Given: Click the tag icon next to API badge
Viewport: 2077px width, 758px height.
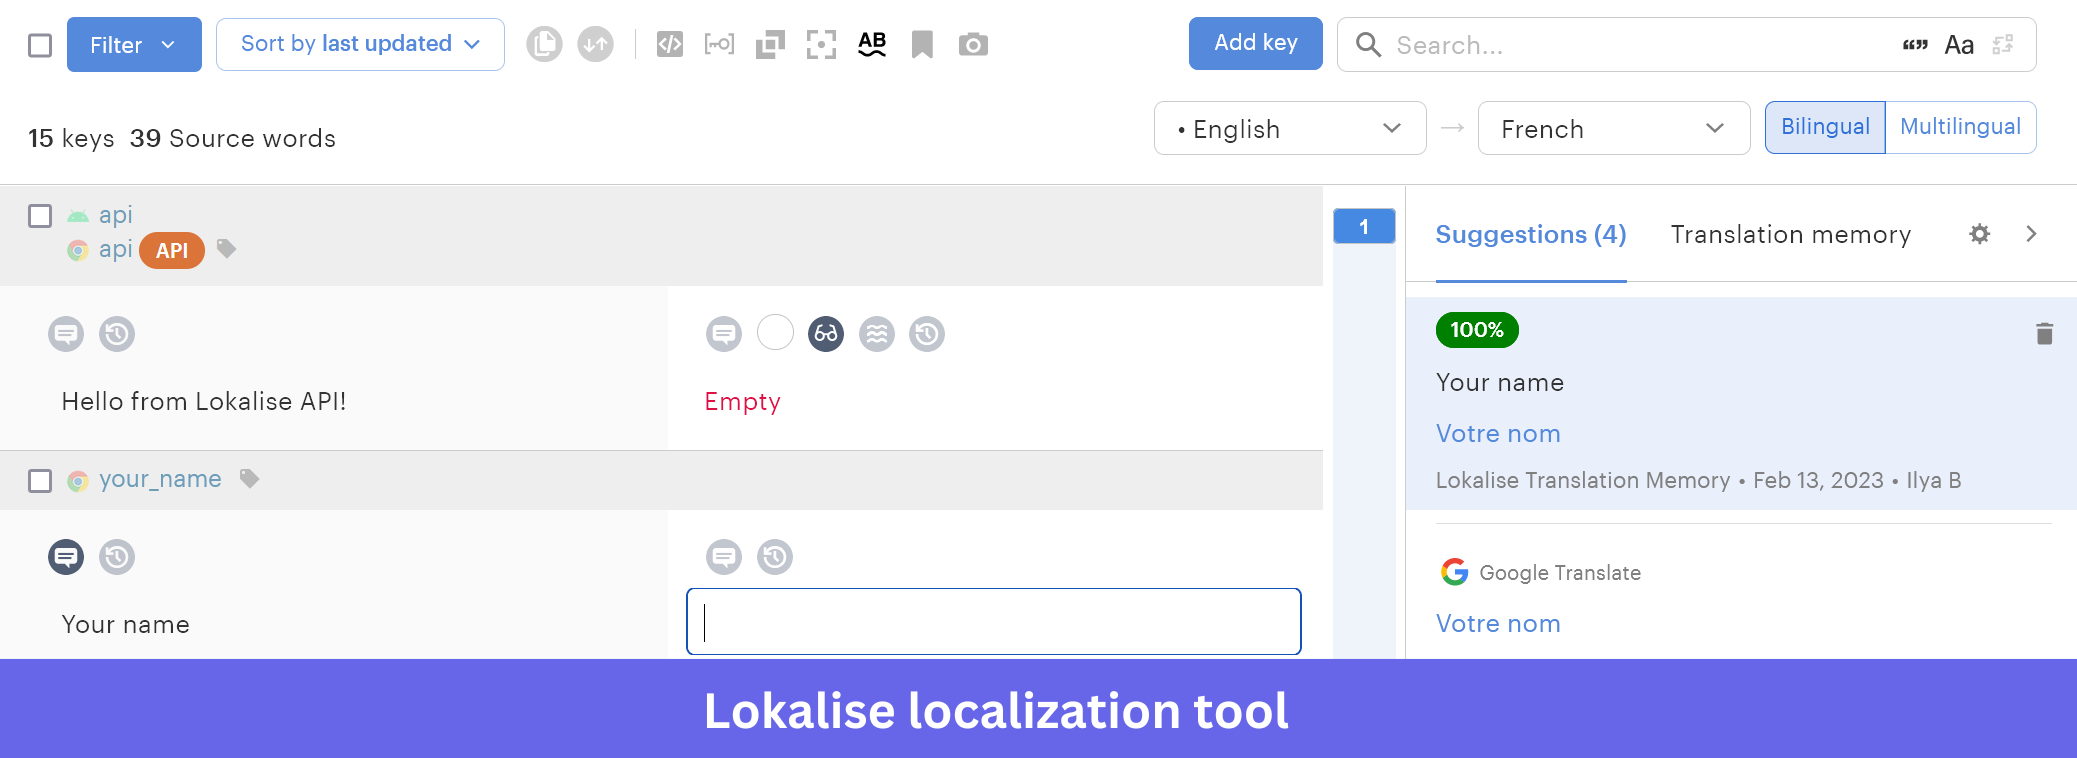Looking at the screenshot, I should coord(227,248).
